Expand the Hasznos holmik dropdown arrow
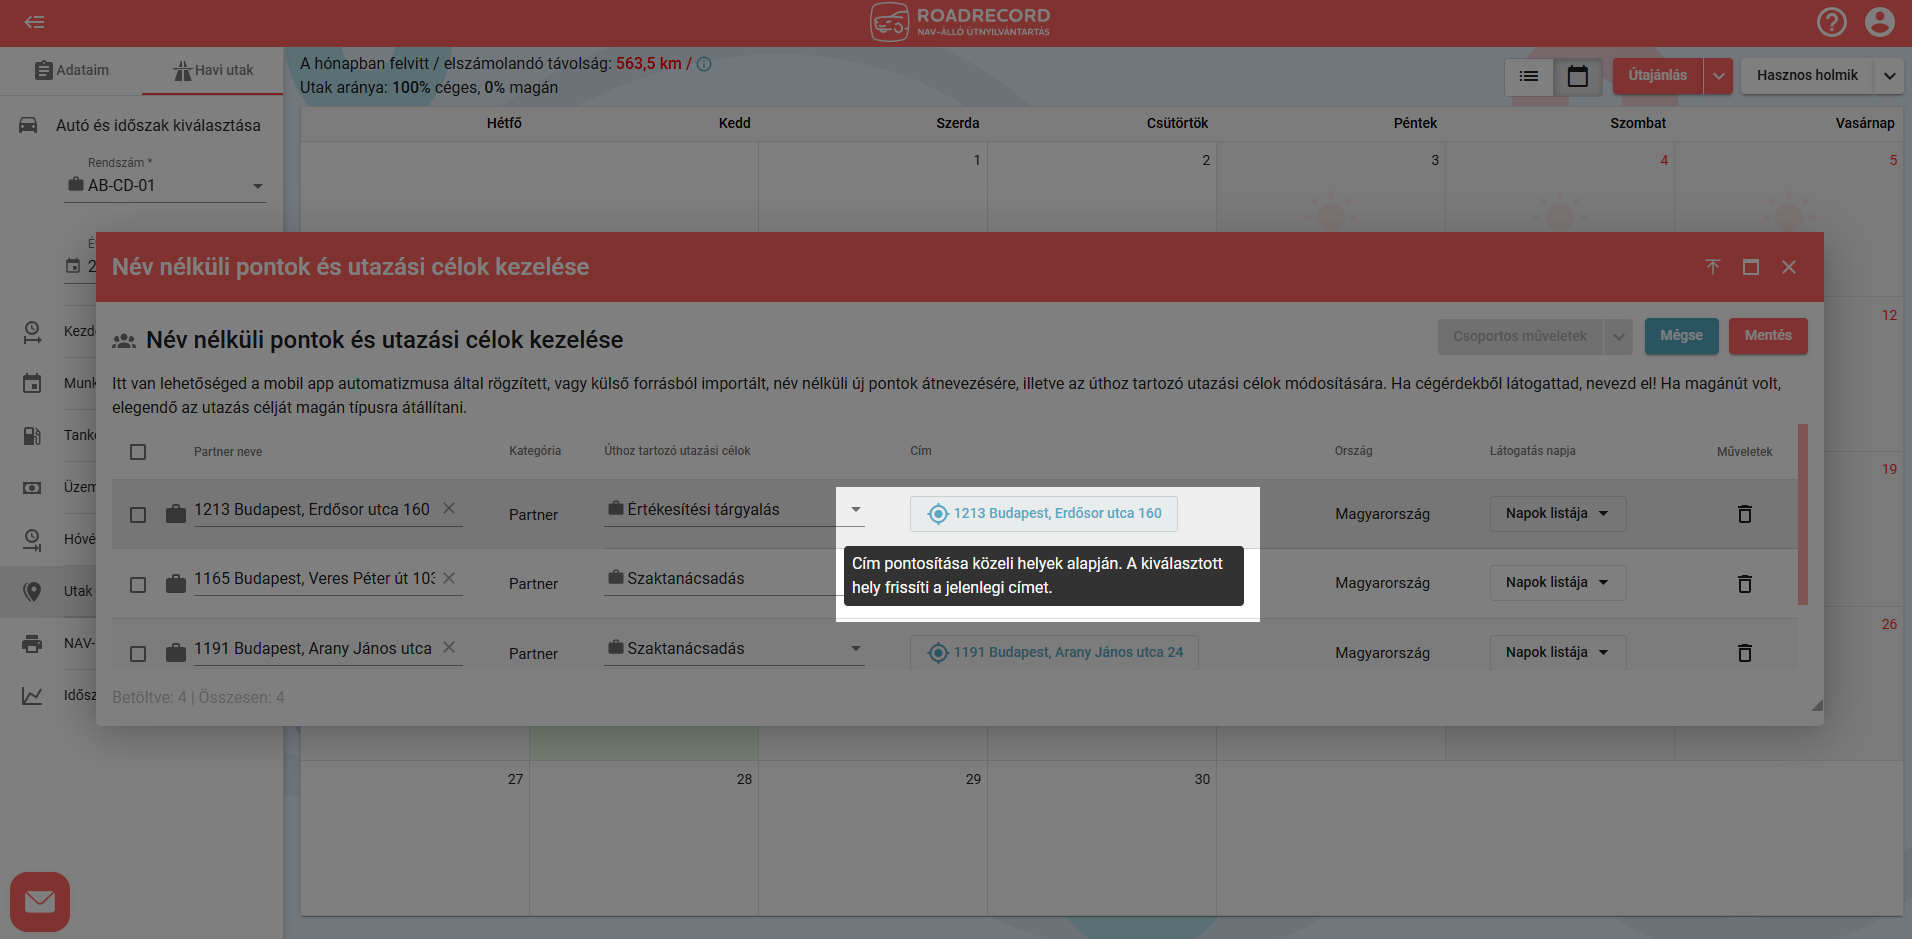The image size is (1912, 939). pos(1889,76)
